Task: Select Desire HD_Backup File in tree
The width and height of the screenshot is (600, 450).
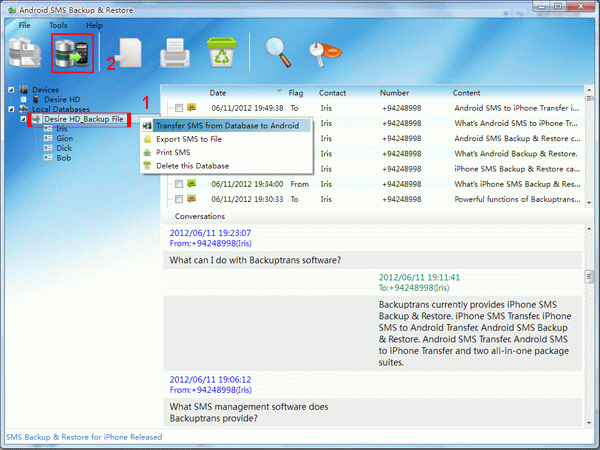Action: [x=84, y=119]
